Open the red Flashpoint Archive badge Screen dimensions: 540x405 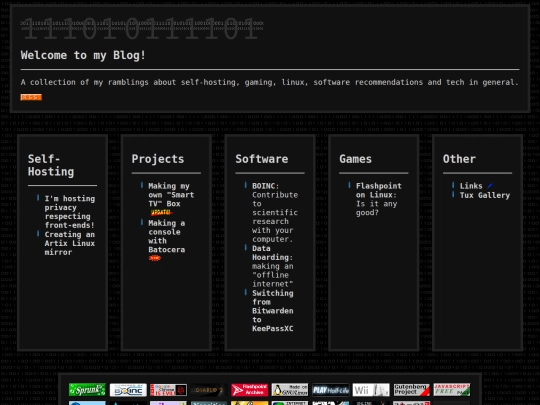point(249,390)
